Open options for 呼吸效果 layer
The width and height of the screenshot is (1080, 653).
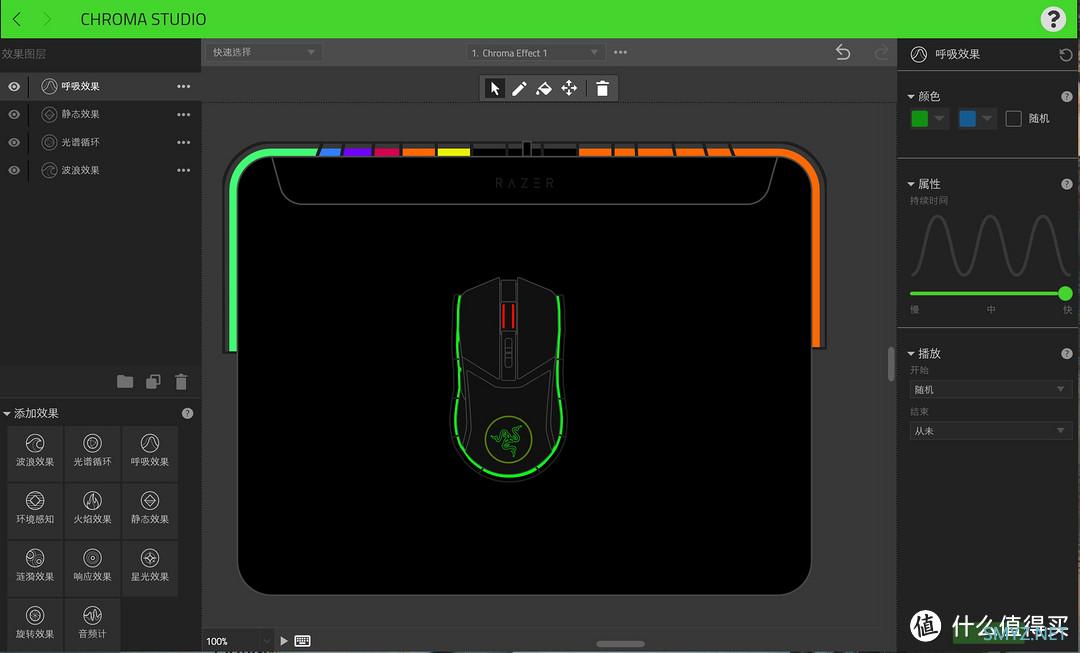[x=183, y=86]
